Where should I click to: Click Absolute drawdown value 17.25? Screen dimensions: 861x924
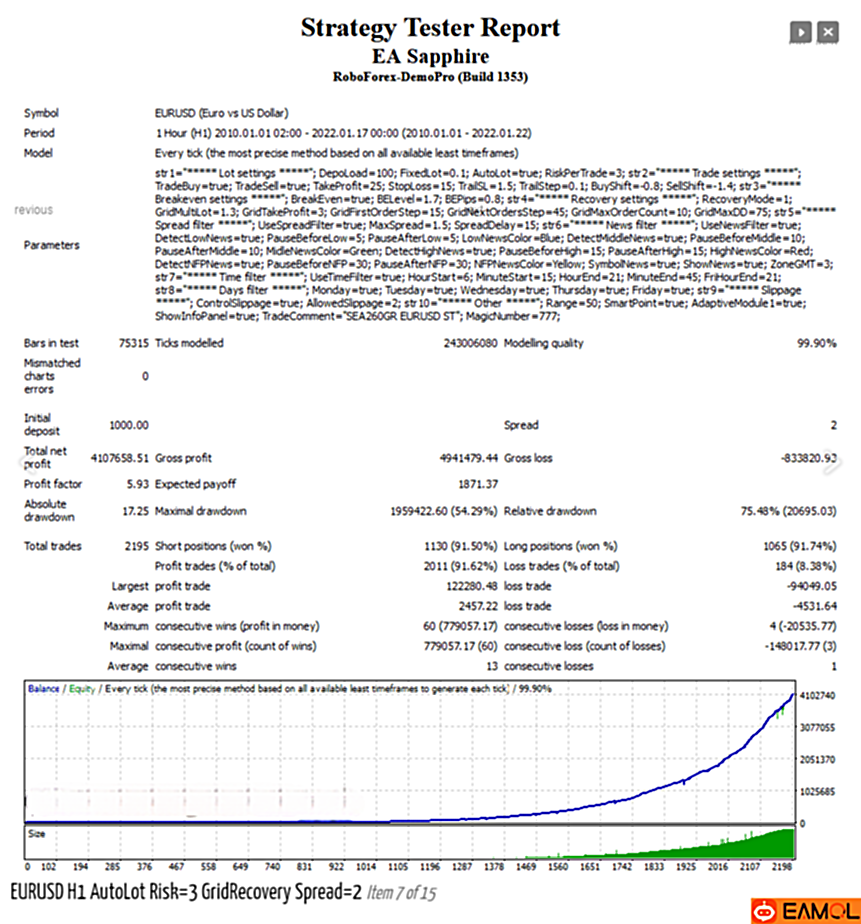point(136,511)
